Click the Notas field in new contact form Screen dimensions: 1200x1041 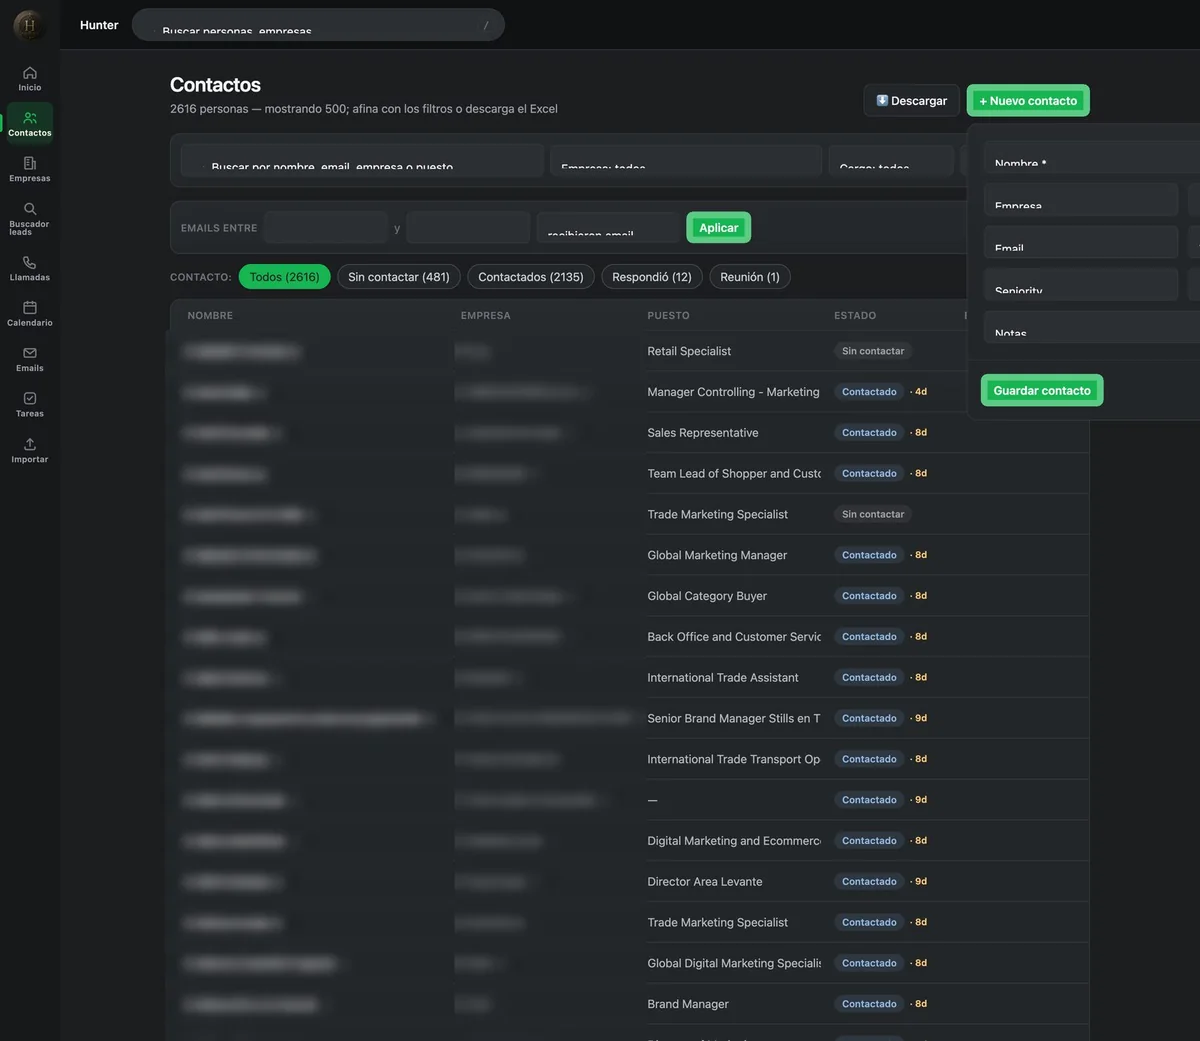pos(1091,327)
